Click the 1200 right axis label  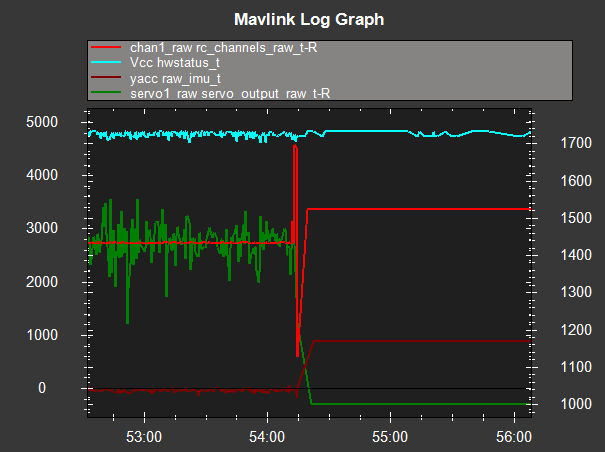click(x=576, y=330)
